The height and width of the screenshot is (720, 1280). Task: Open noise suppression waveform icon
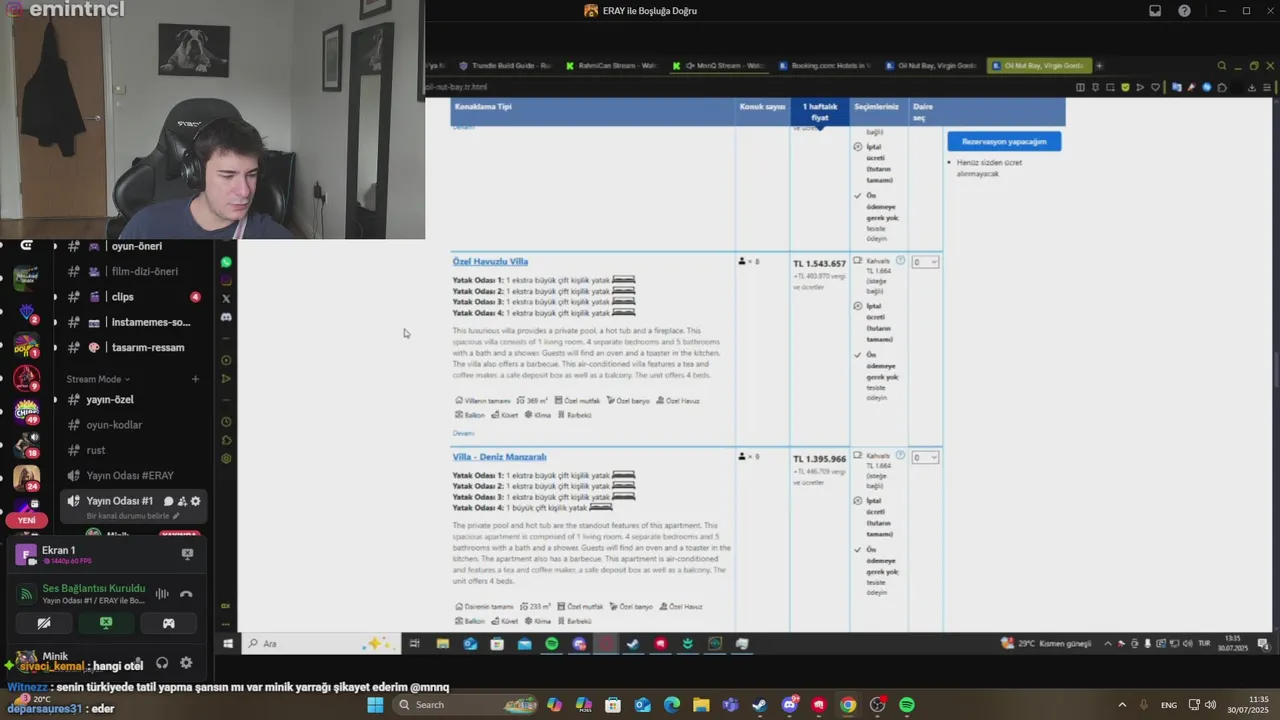(x=162, y=594)
